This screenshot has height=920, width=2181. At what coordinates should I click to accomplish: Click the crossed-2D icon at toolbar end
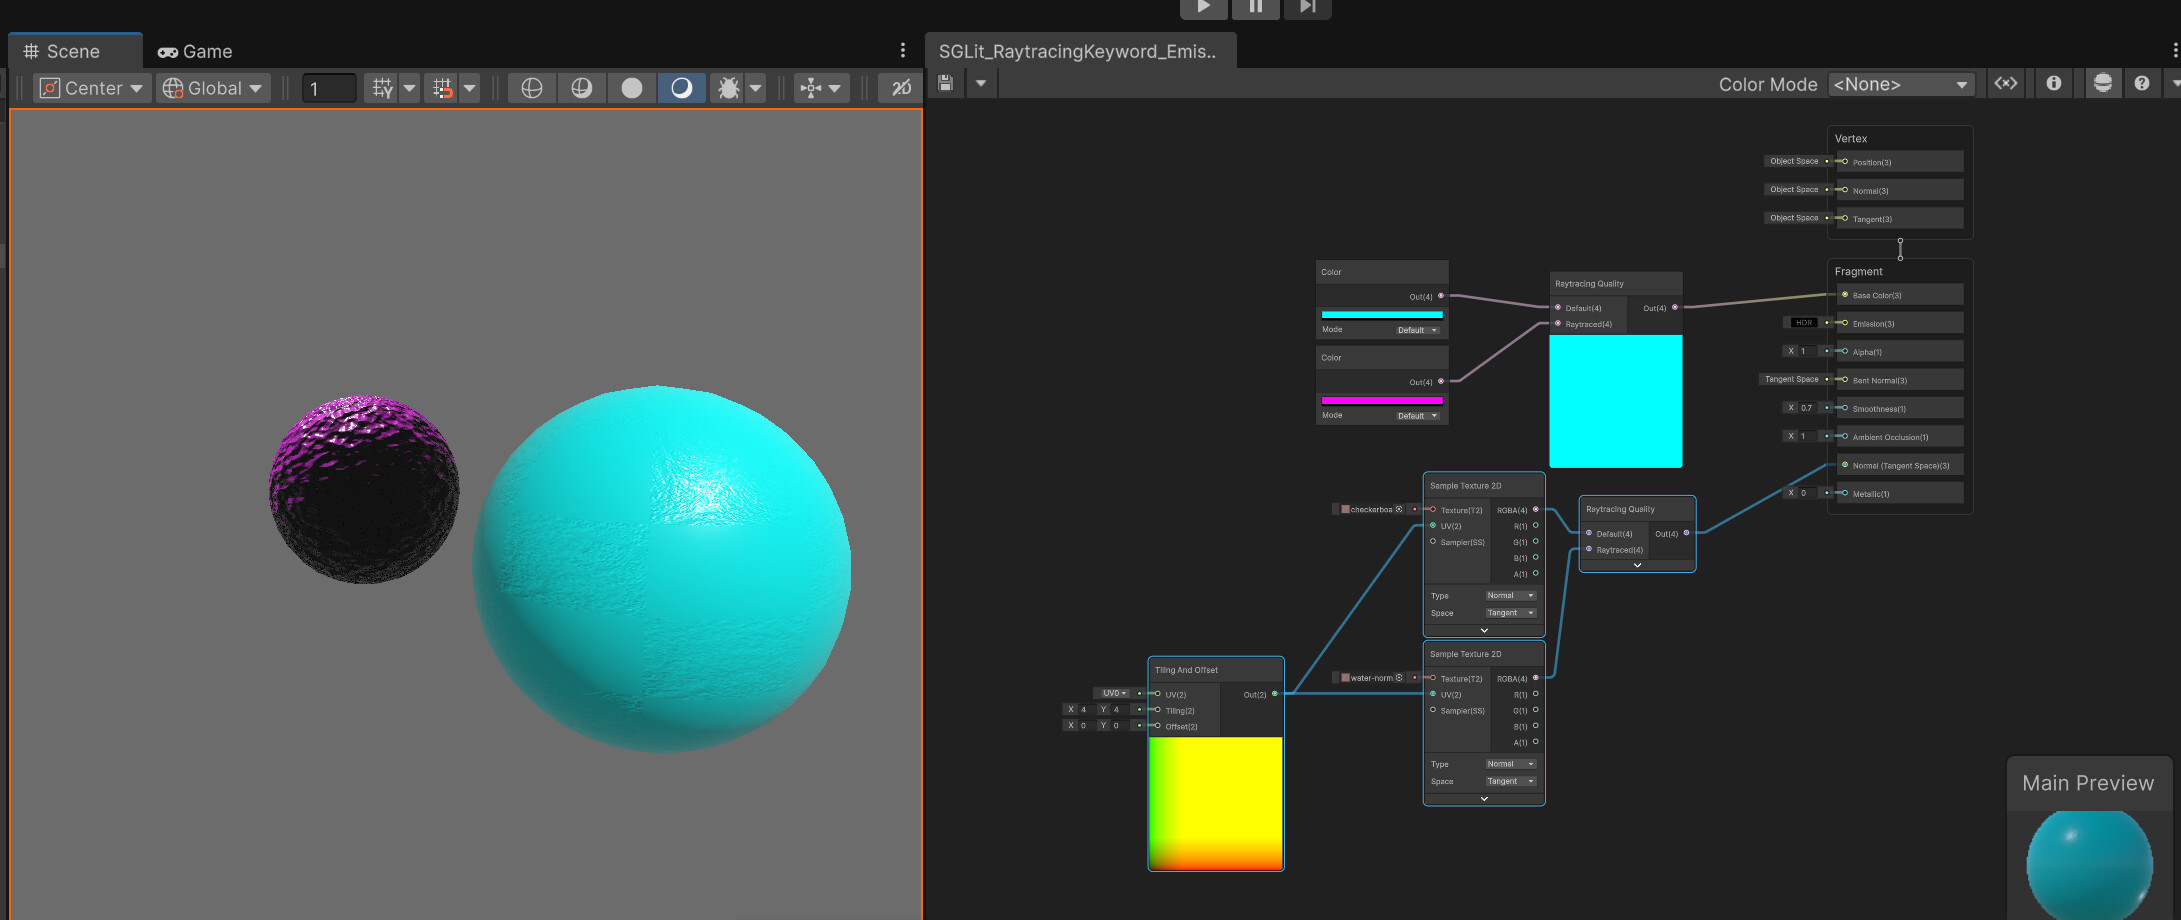[899, 87]
